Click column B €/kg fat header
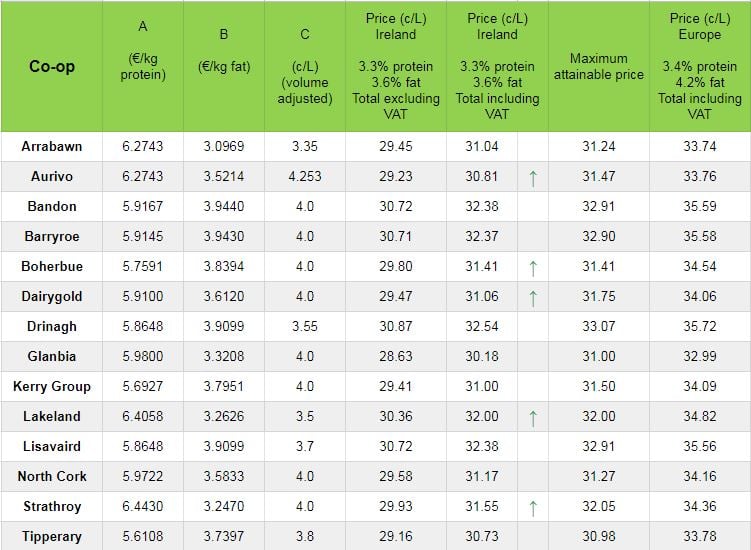 click(x=223, y=67)
